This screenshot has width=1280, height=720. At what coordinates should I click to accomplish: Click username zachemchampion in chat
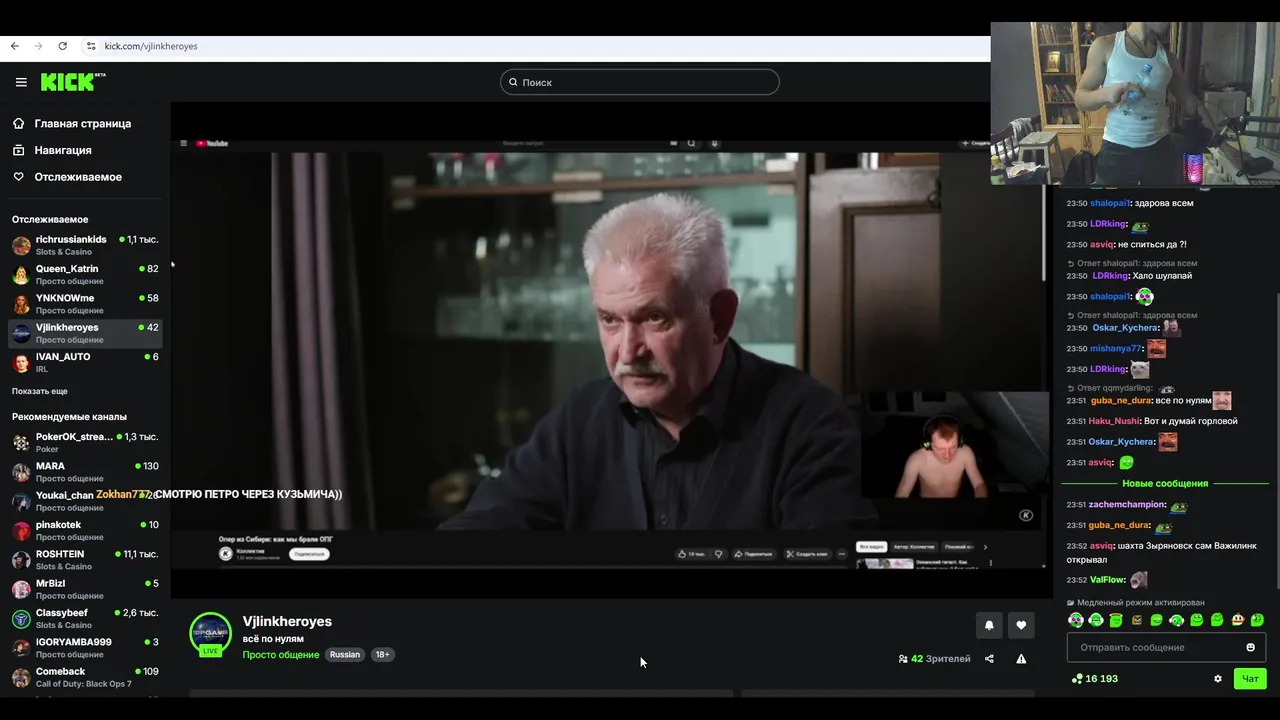point(1126,505)
